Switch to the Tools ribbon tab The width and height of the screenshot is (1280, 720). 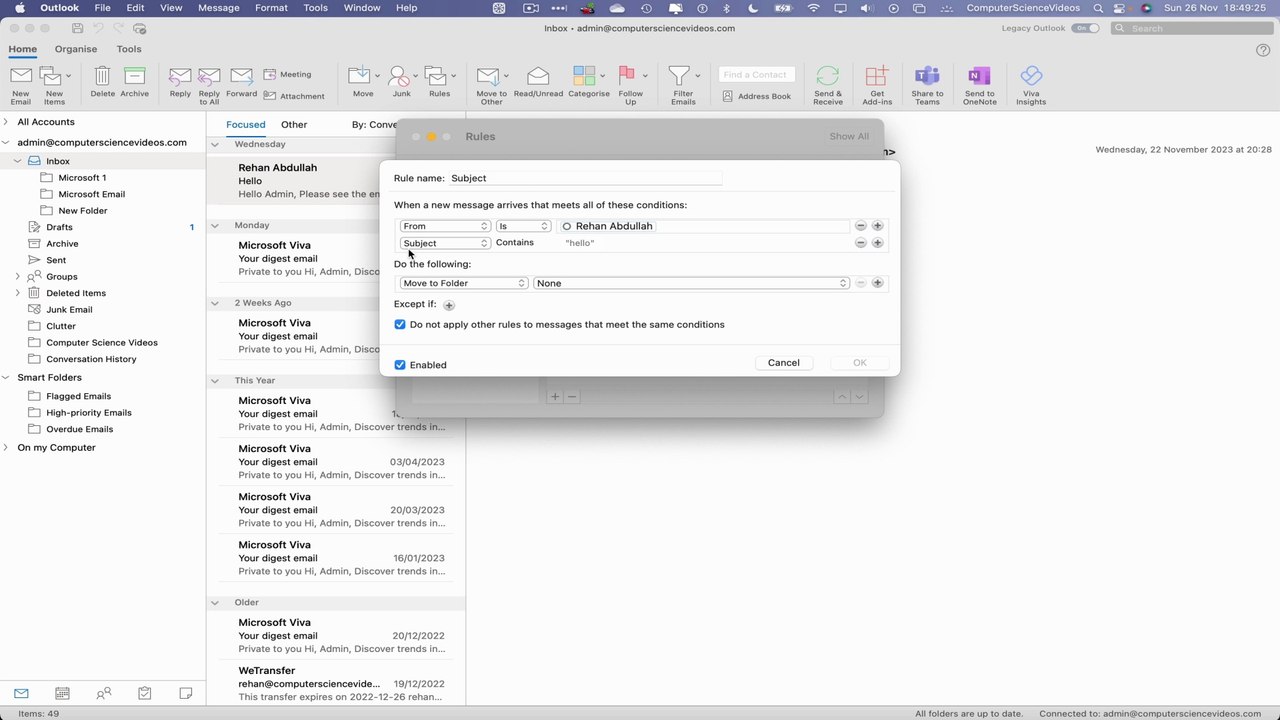pyautogui.click(x=129, y=49)
